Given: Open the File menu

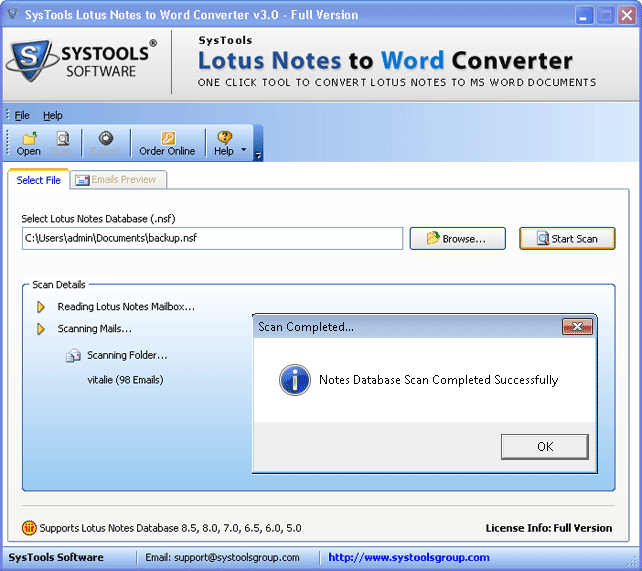Looking at the screenshot, I should coord(22,115).
